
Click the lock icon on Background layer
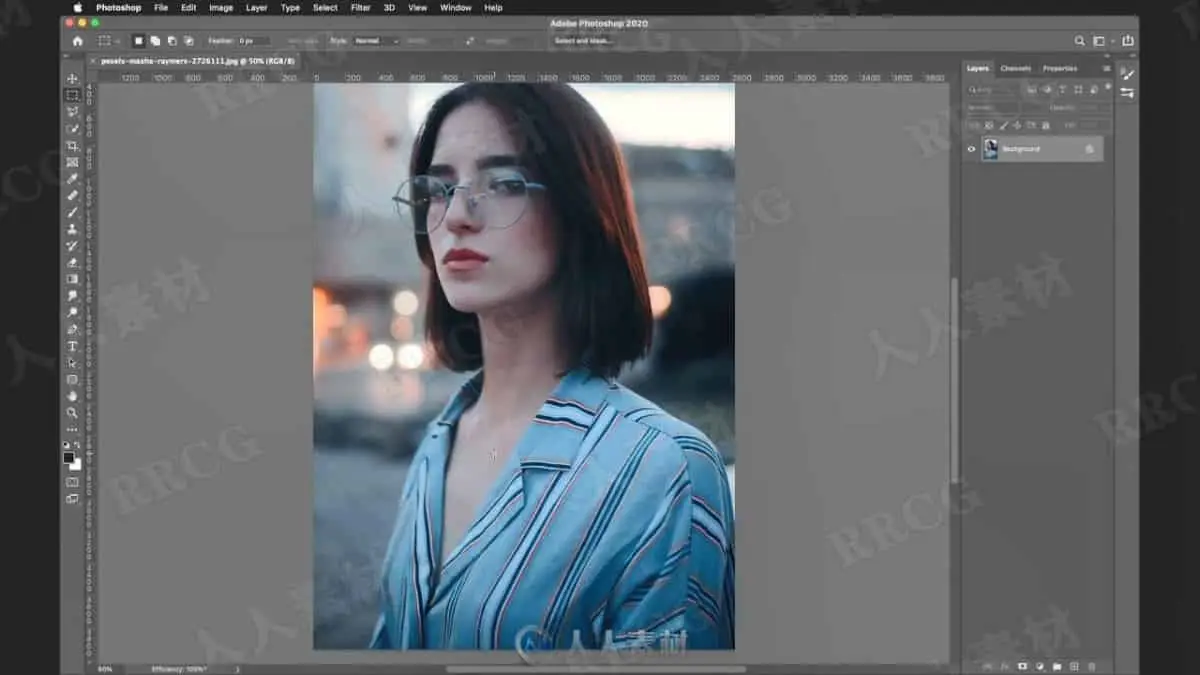[x=1090, y=149]
